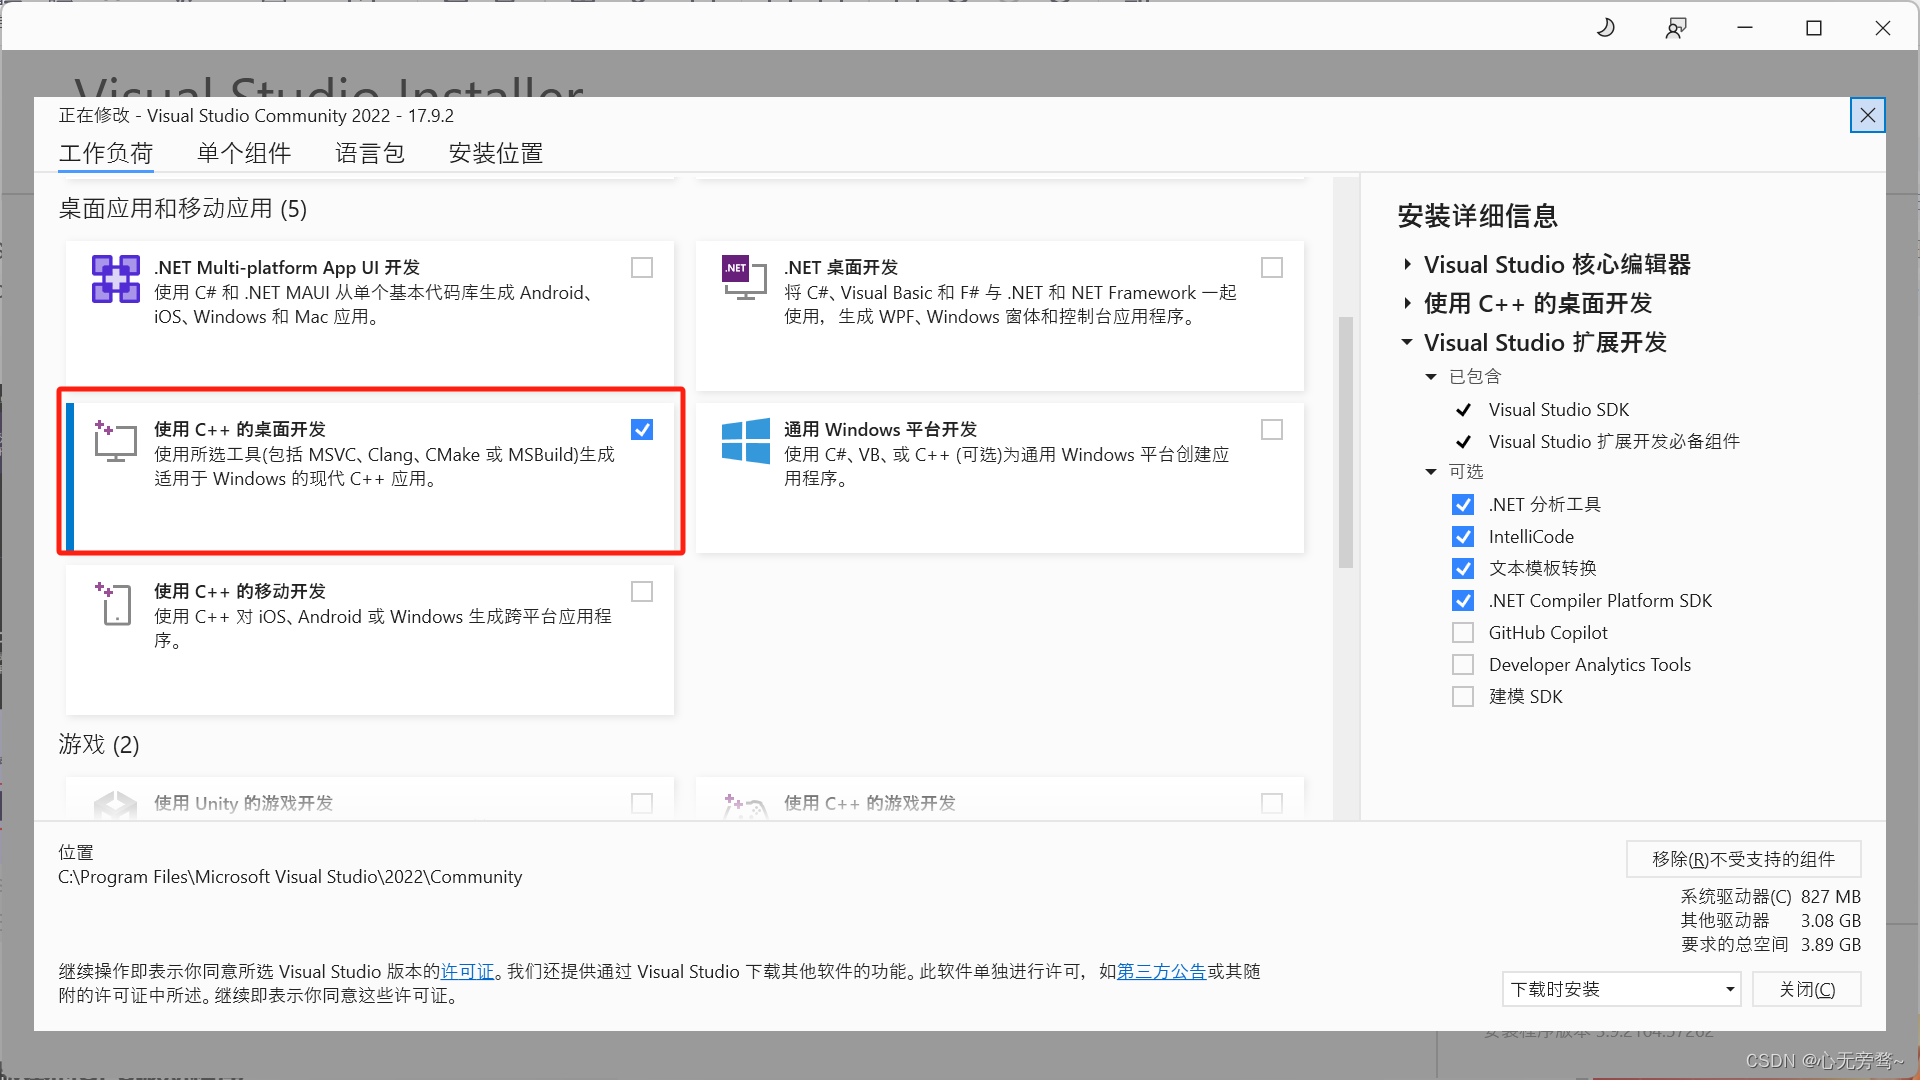The width and height of the screenshot is (1920, 1080).
Task: Uncheck the IntelliCode option
Action: coord(1463,537)
